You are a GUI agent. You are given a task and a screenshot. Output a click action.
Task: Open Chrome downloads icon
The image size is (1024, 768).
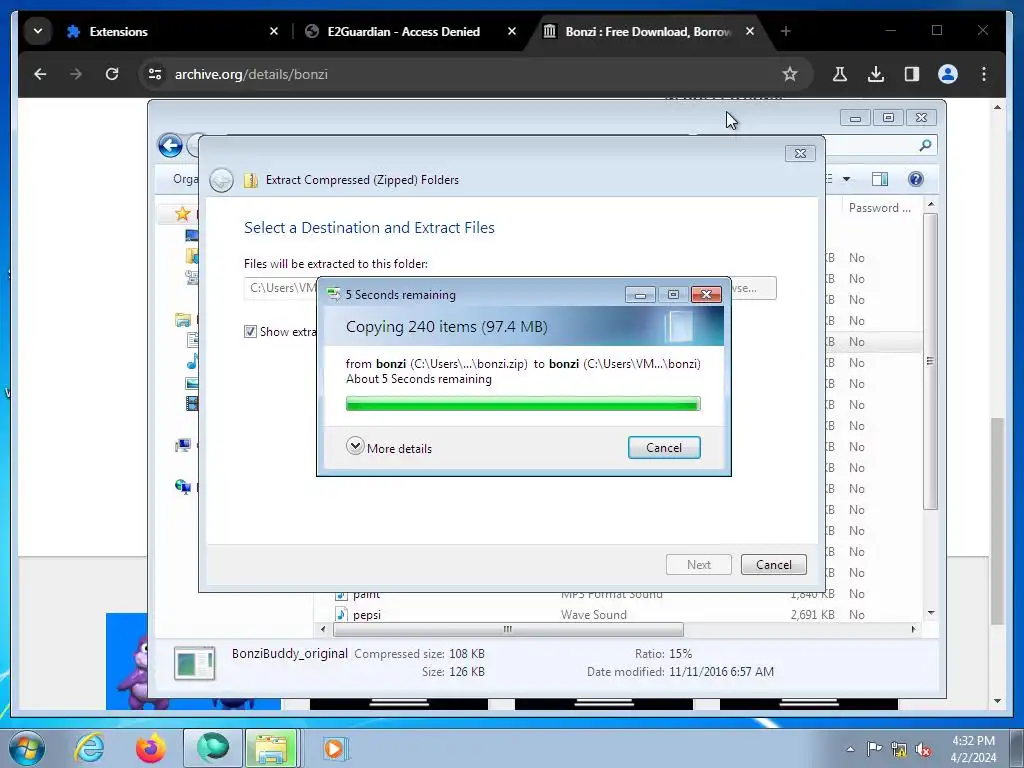coord(876,74)
